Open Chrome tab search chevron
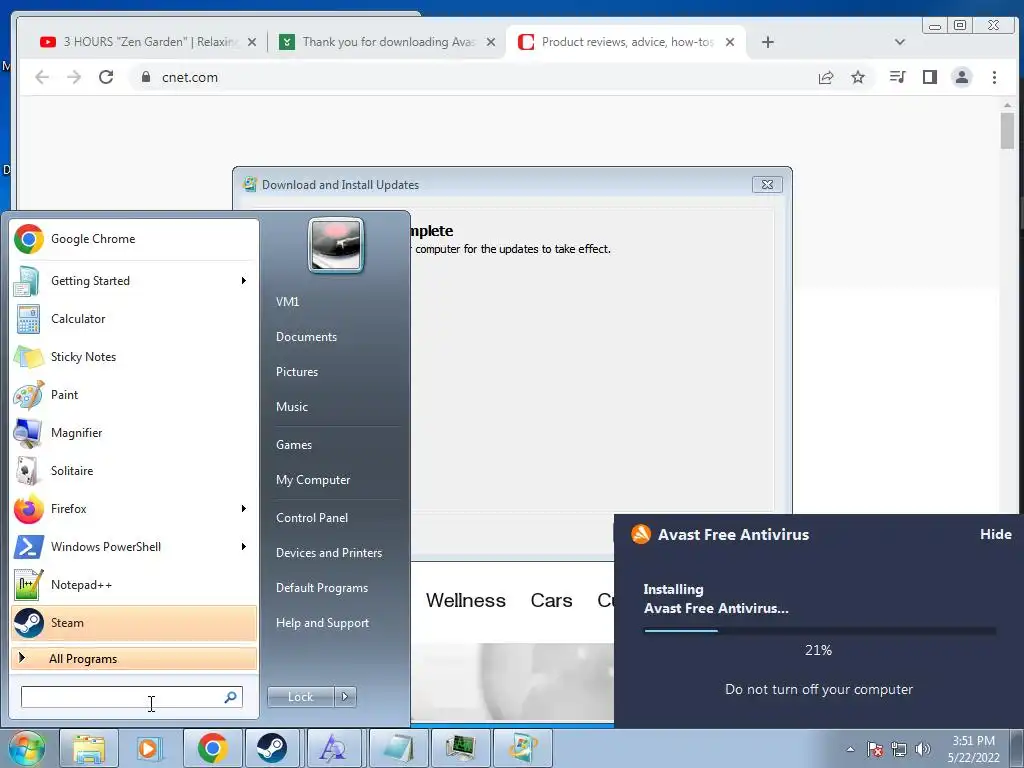The image size is (1024, 768). 900,42
